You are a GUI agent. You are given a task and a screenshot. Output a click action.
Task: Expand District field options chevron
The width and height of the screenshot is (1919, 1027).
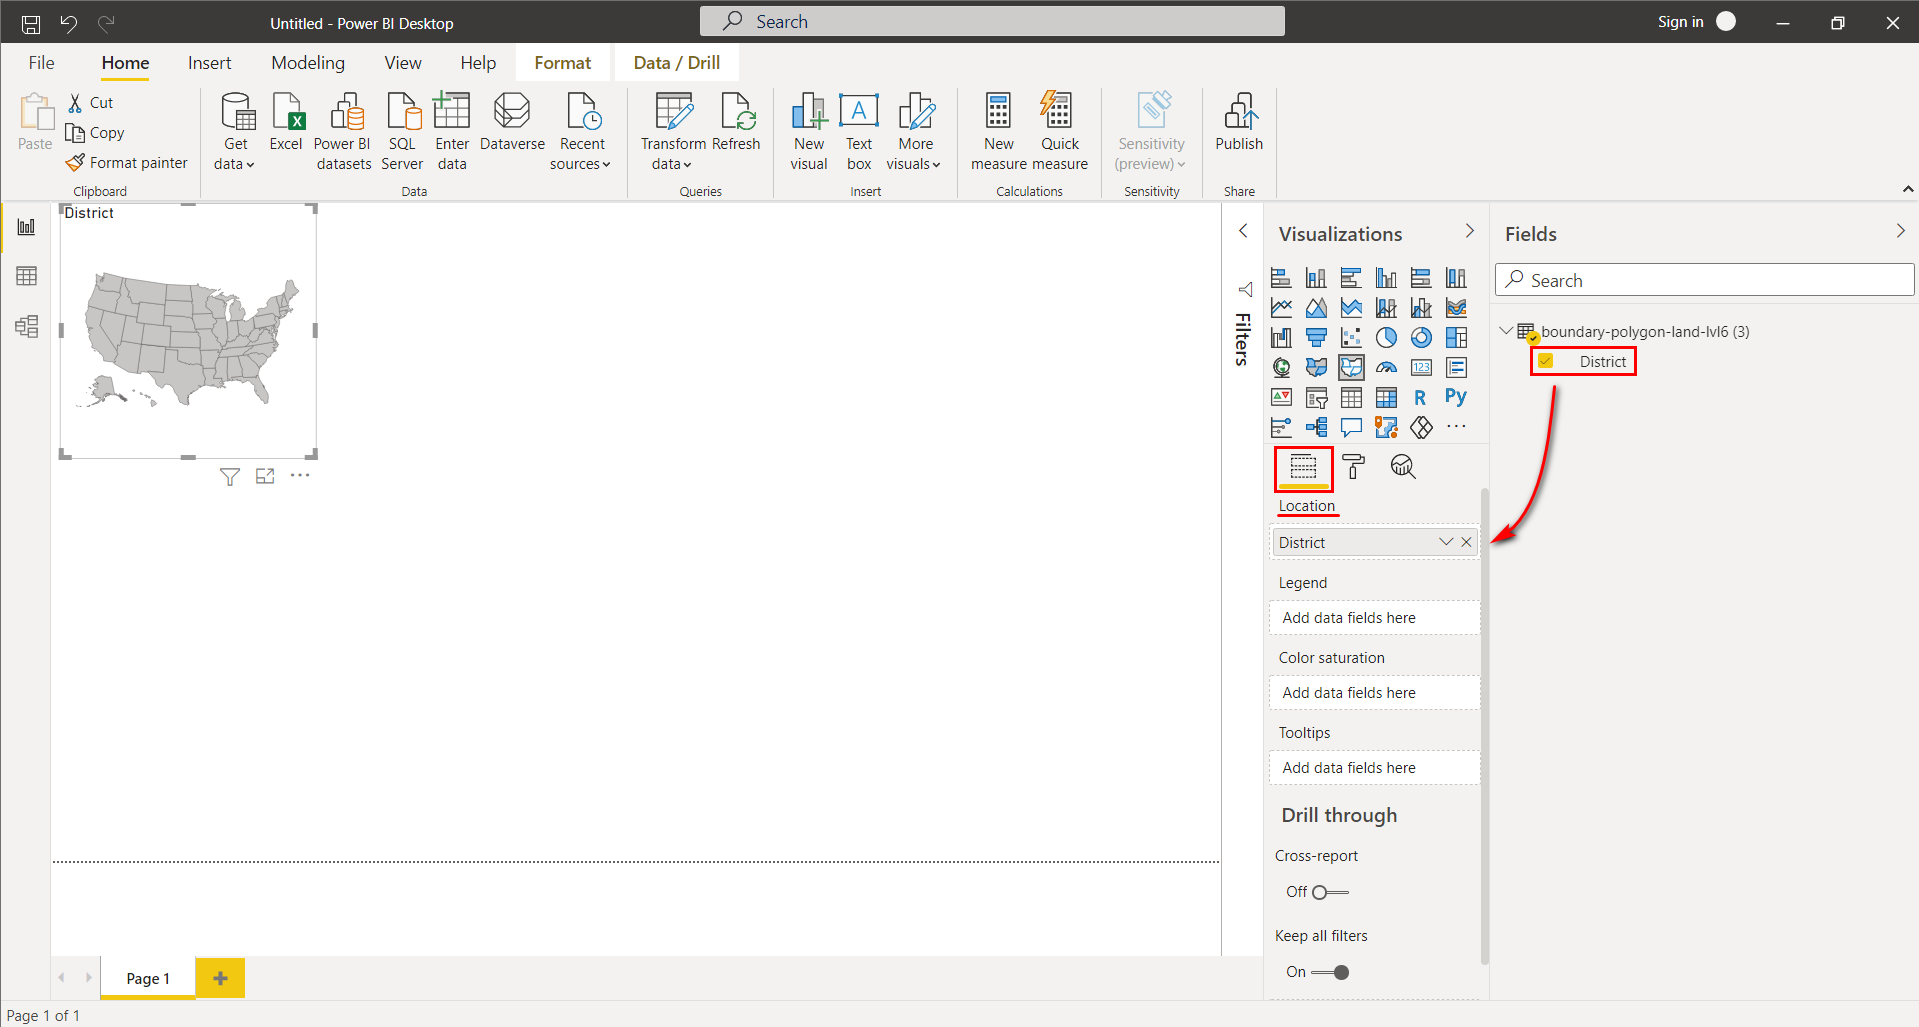(x=1446, y=542)
